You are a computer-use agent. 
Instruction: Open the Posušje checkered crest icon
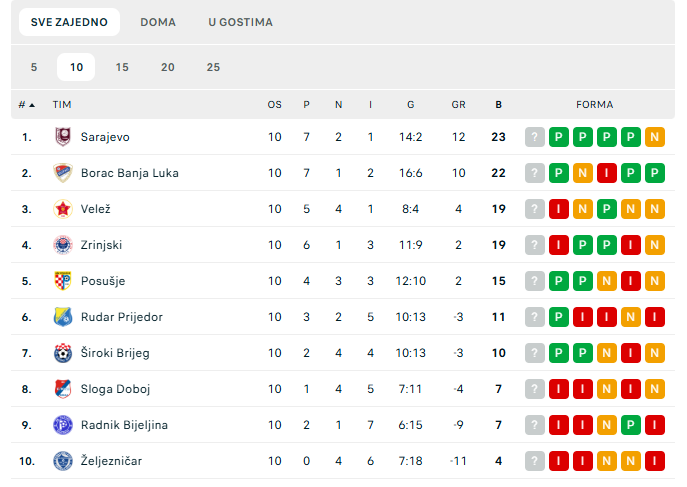[63, 281]
